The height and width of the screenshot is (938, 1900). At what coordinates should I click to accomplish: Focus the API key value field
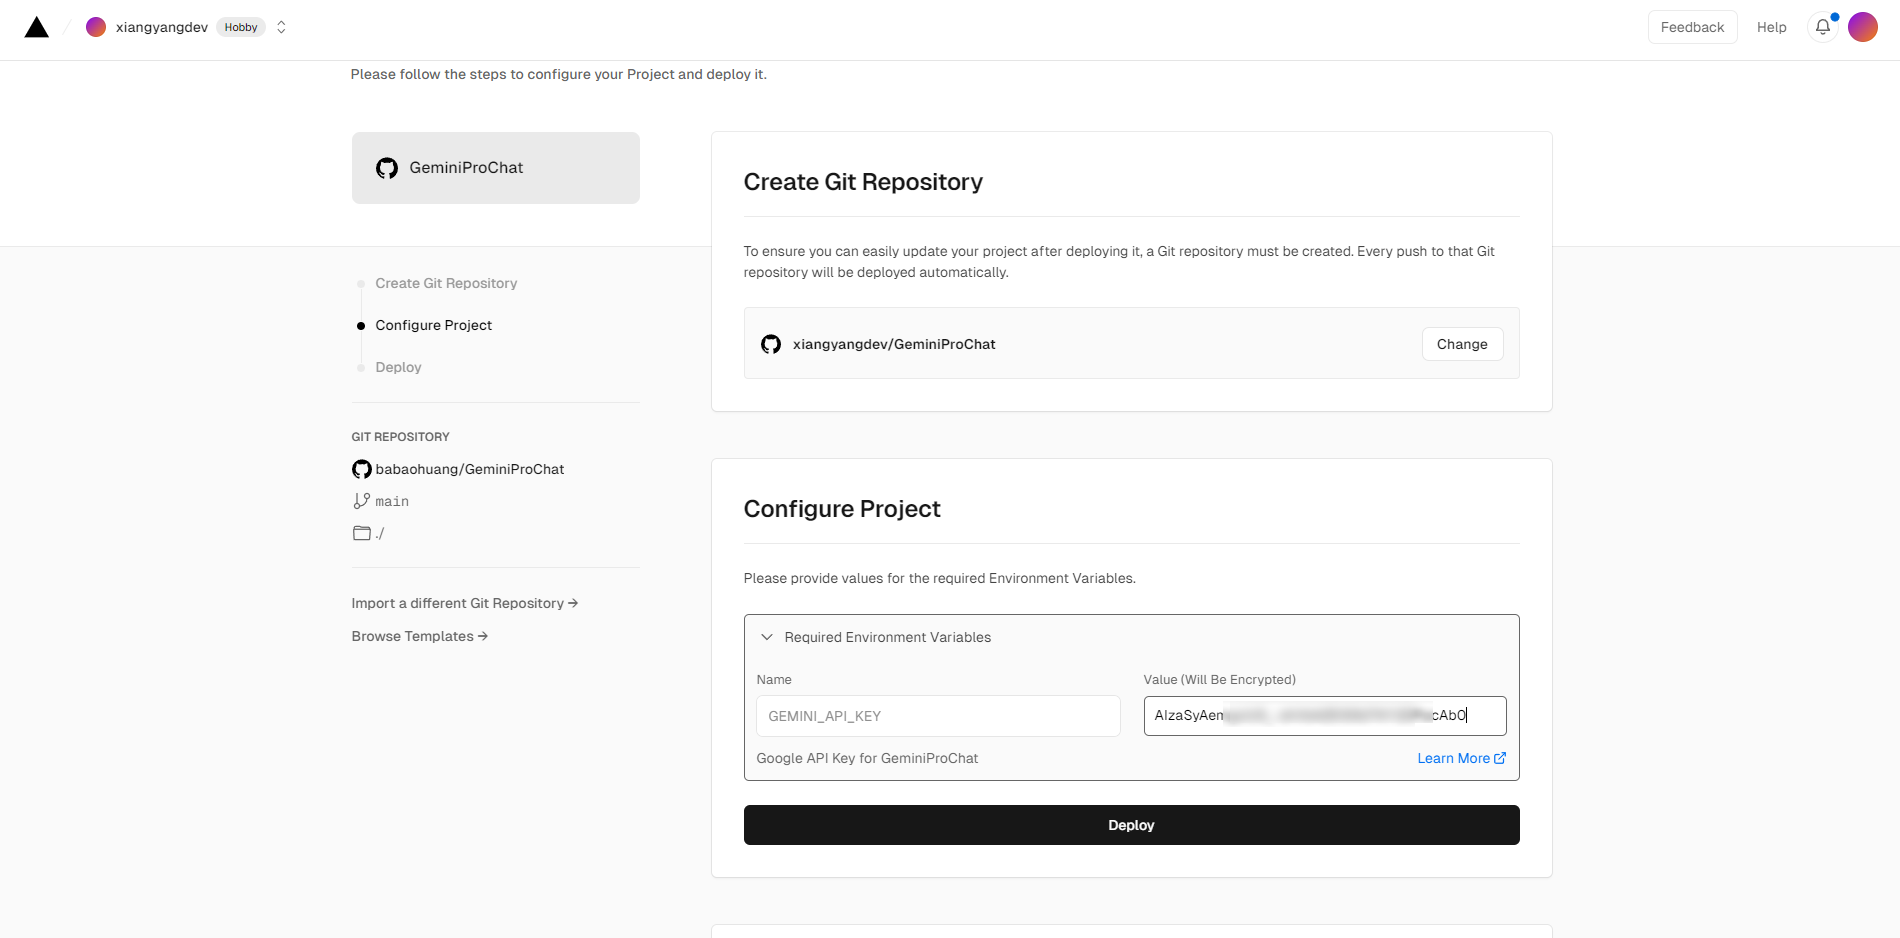coord(1325,716)
